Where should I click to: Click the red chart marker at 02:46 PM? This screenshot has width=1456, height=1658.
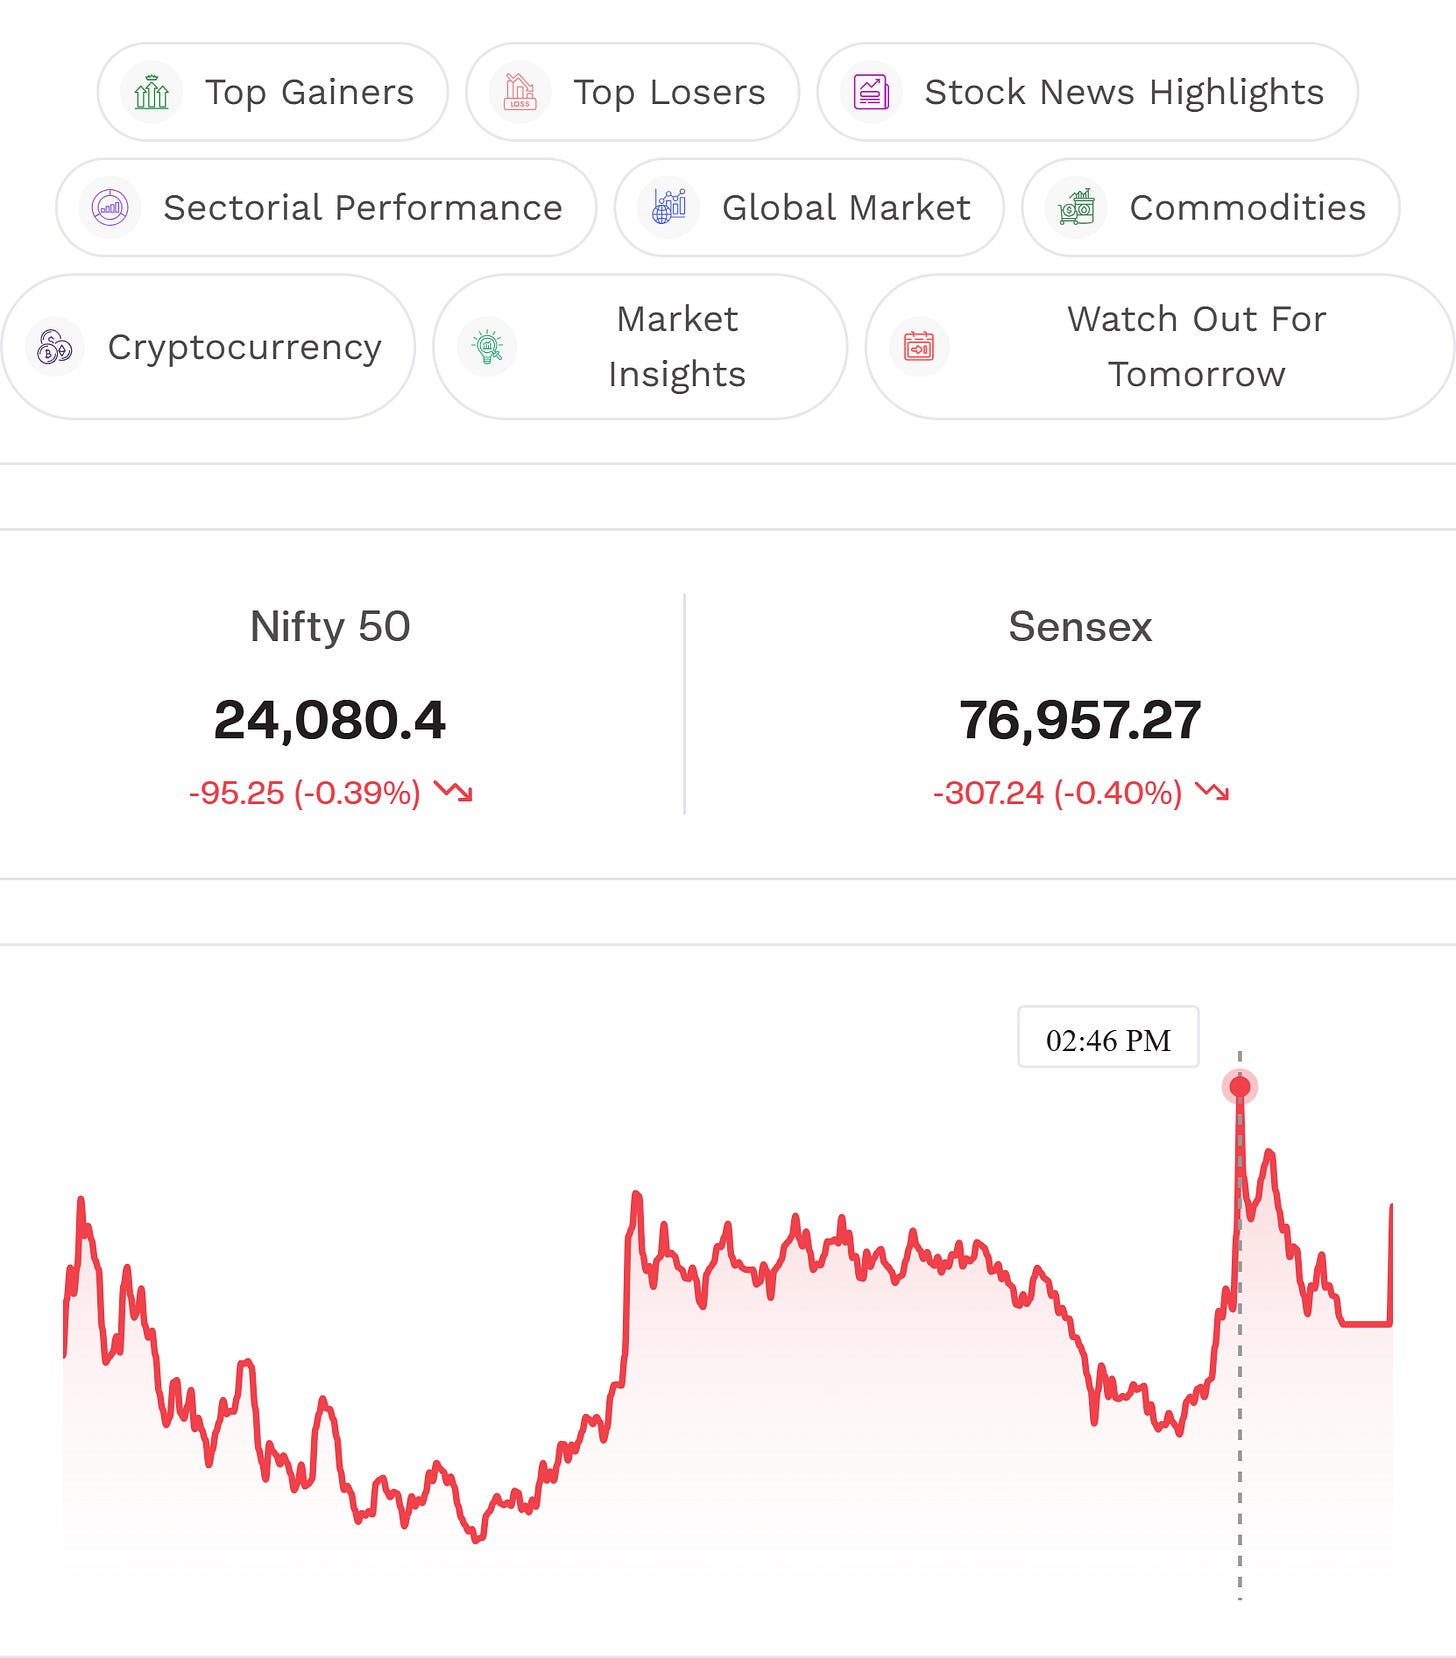pyautogui.click(x=1240, y=1087)
